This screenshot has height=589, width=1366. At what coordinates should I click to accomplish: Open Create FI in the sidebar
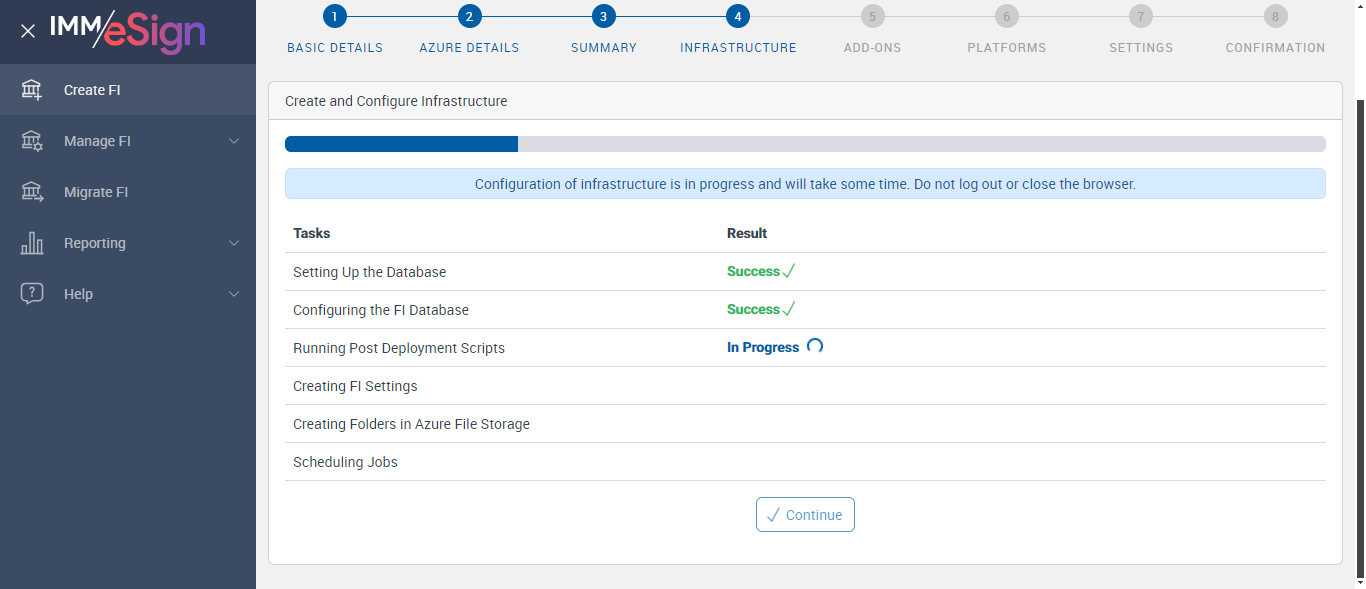[128, 90]
